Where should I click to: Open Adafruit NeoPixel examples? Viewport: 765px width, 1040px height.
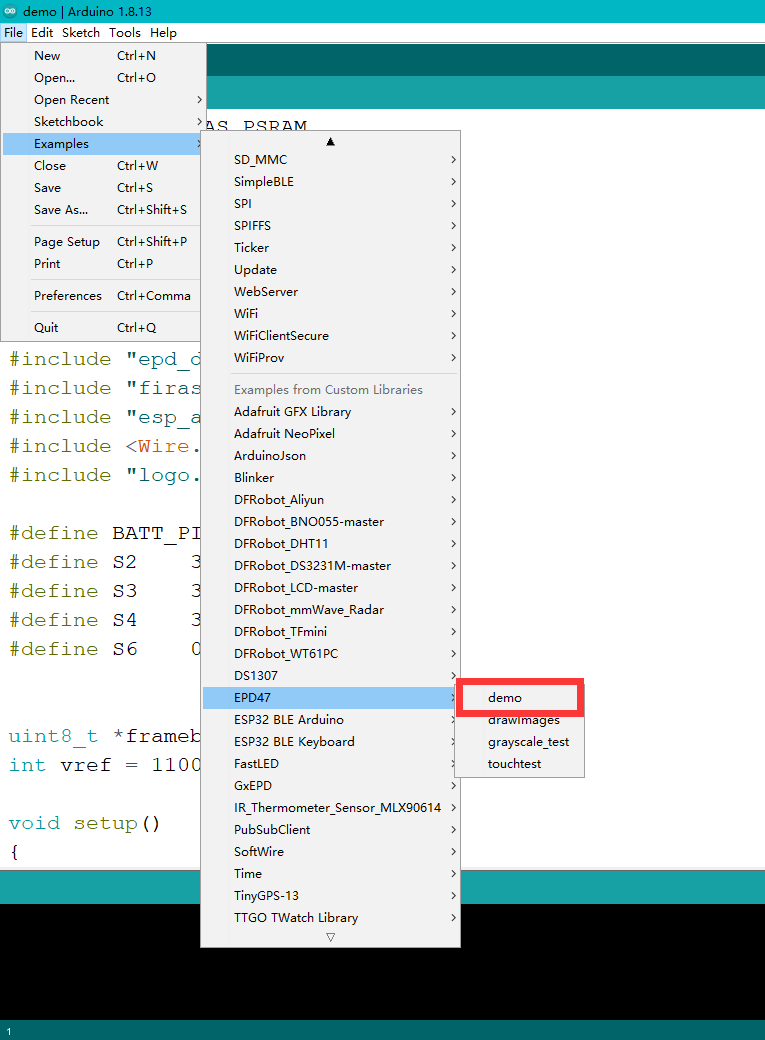(330, 433)
